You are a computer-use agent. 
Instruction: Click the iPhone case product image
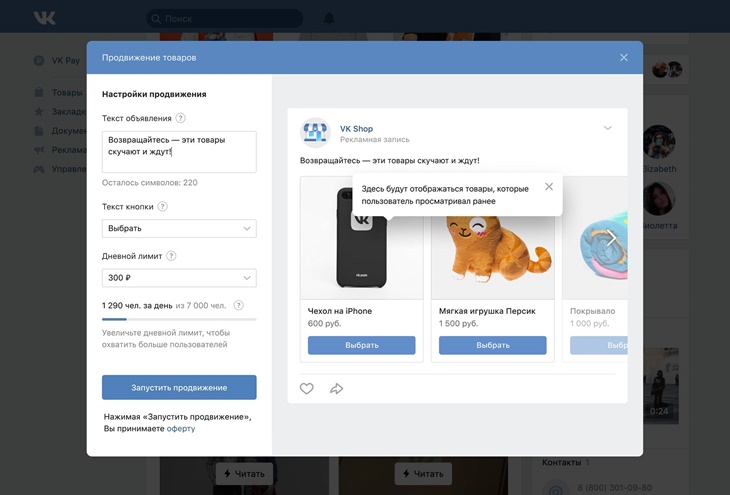pyautogui.click(x=362, y=237)
